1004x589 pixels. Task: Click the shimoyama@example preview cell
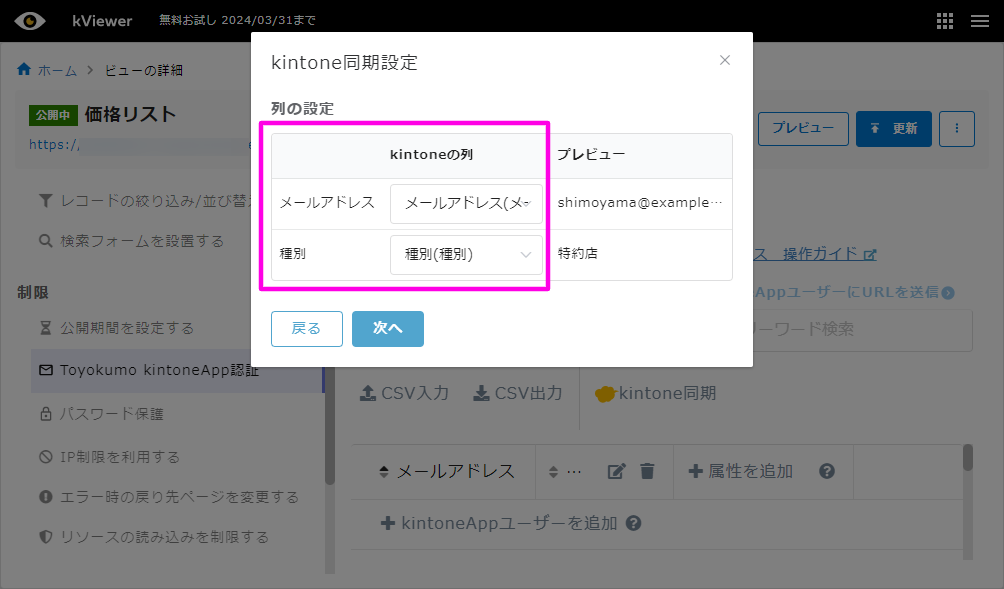pyautogui.click(x=640, y=204)
